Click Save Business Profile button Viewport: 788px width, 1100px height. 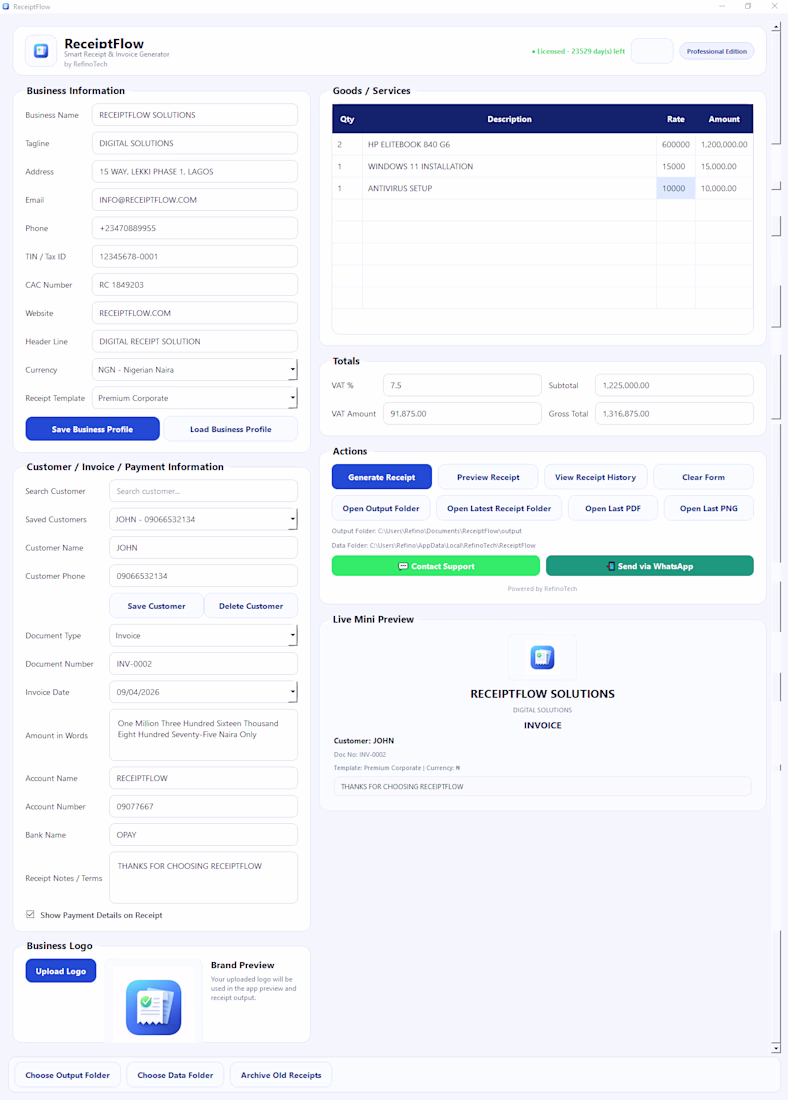coord(93,429)
